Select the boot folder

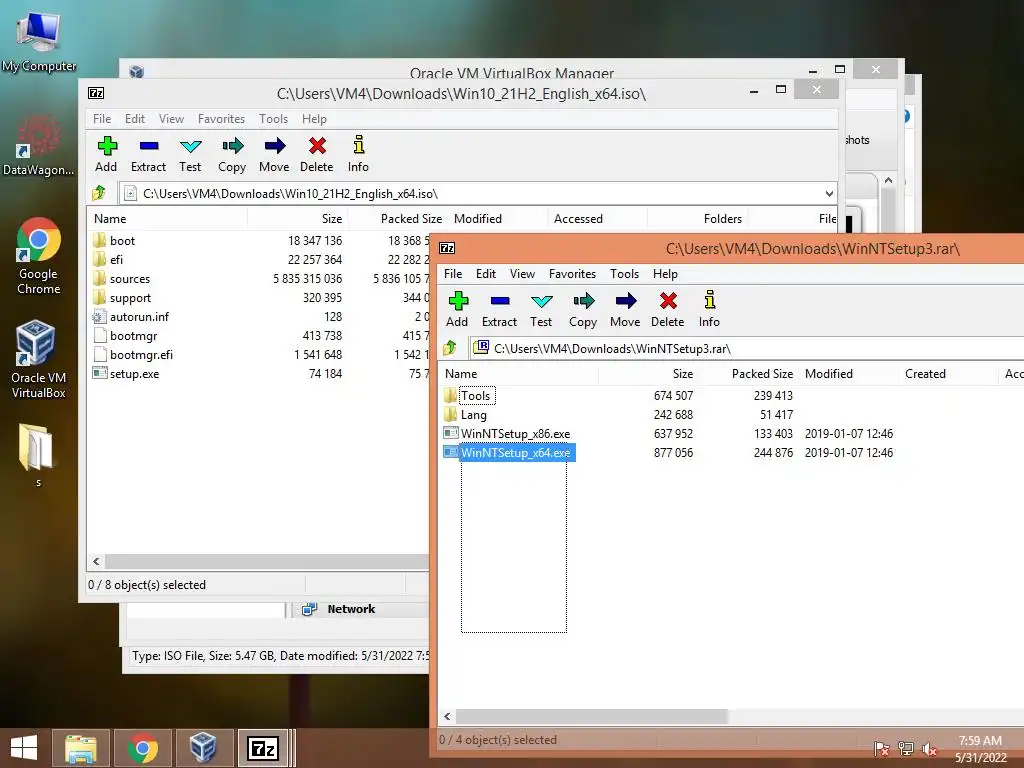pos(114,240)
